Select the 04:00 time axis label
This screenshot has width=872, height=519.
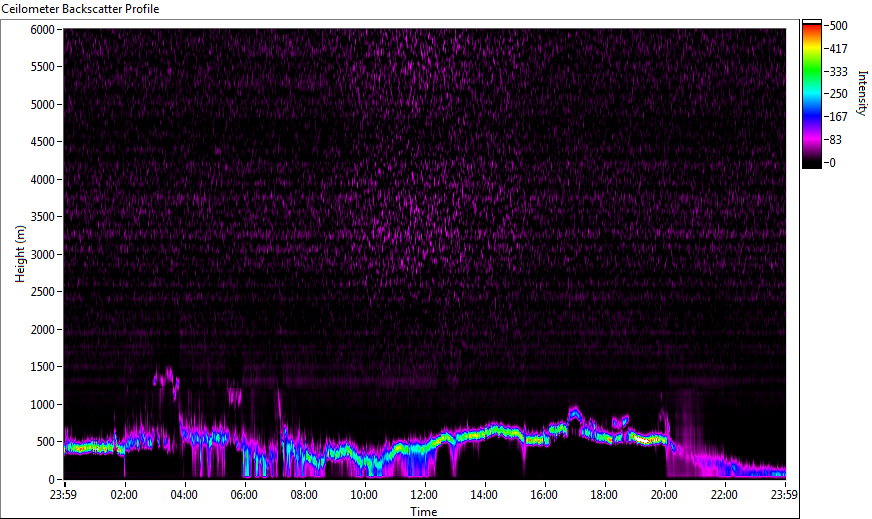(x=184, y=495)
